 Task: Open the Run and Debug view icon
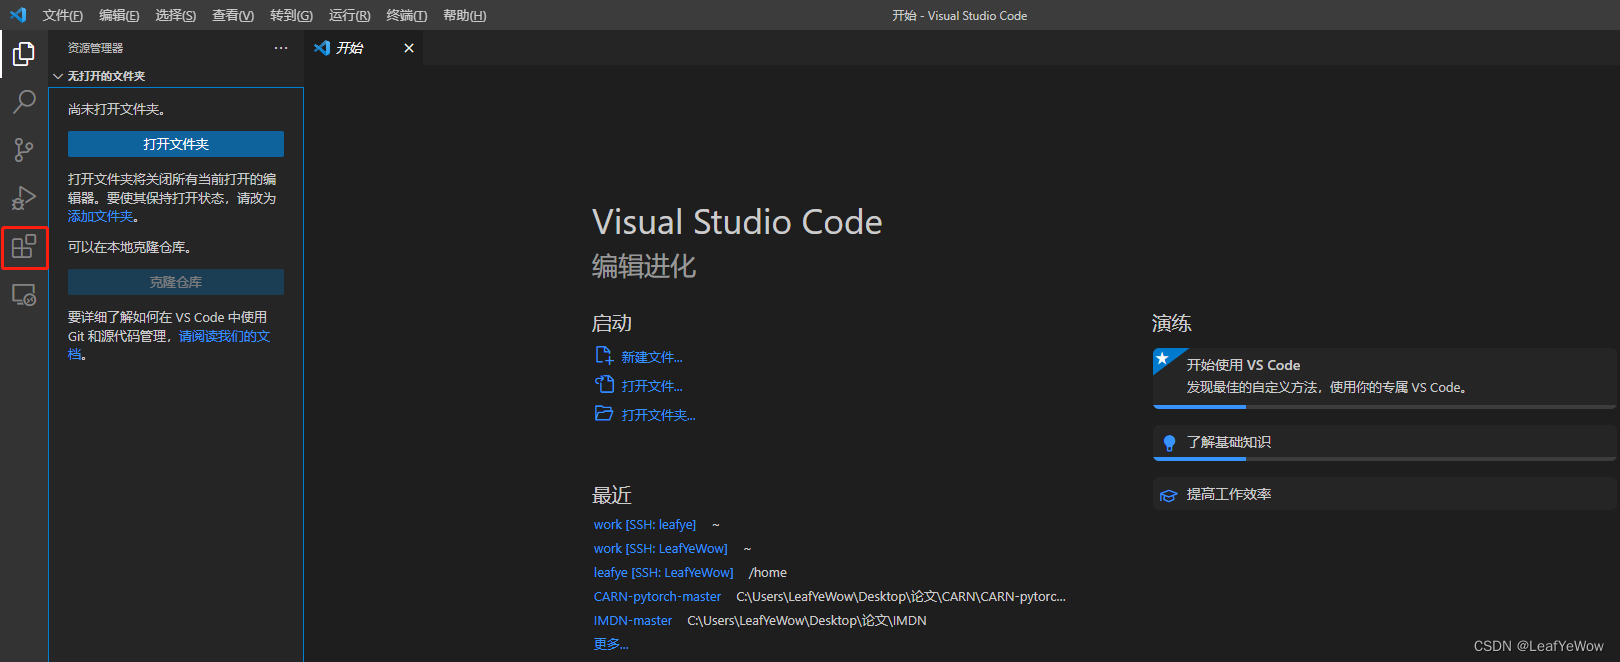coord(24,198)
